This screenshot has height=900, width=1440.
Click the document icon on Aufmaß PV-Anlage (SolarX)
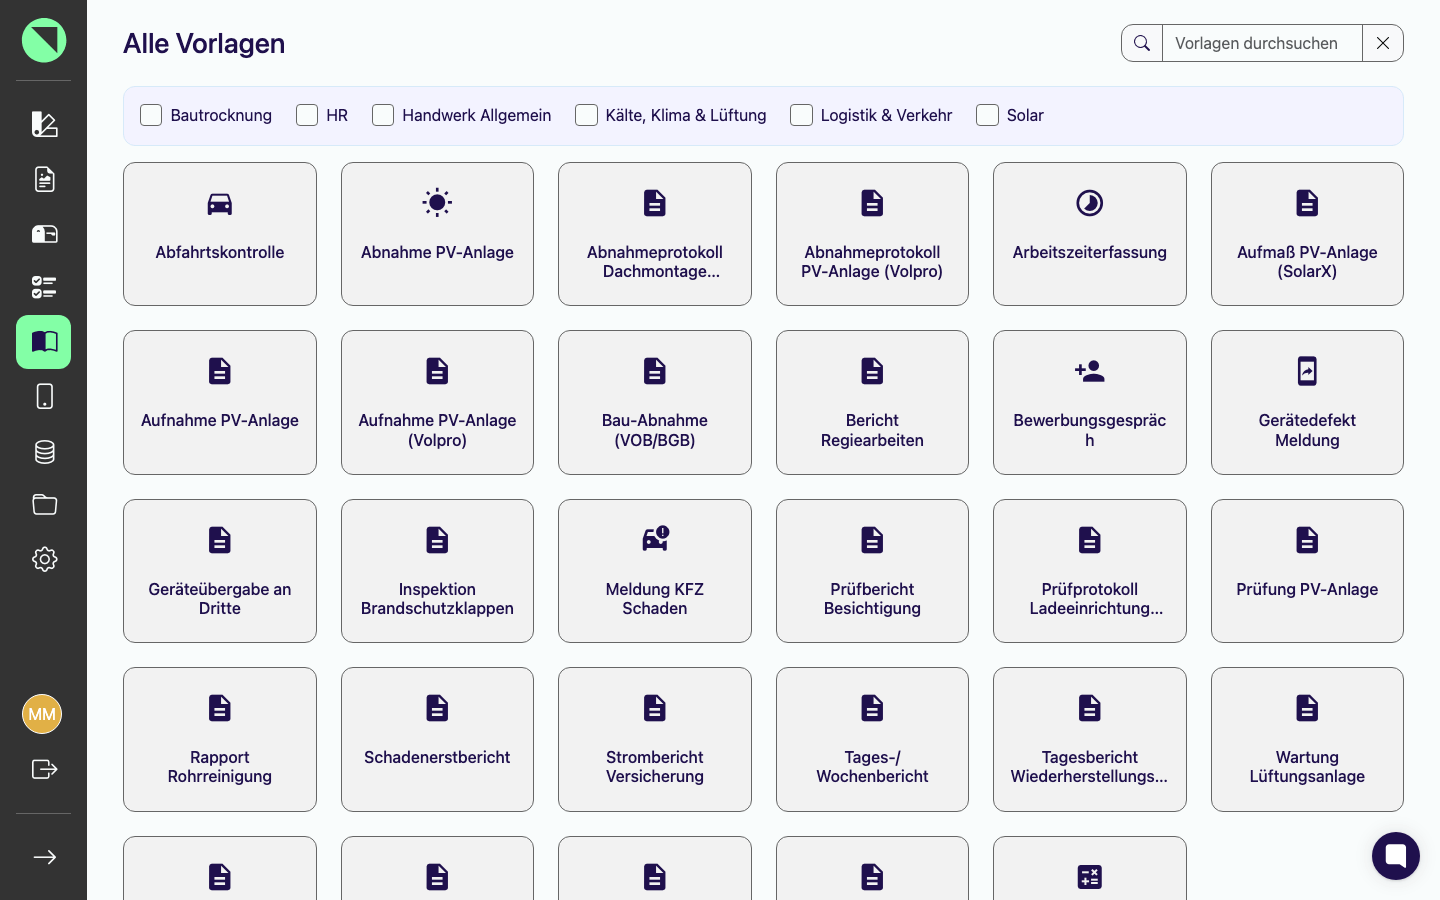tap(1307, 203)
